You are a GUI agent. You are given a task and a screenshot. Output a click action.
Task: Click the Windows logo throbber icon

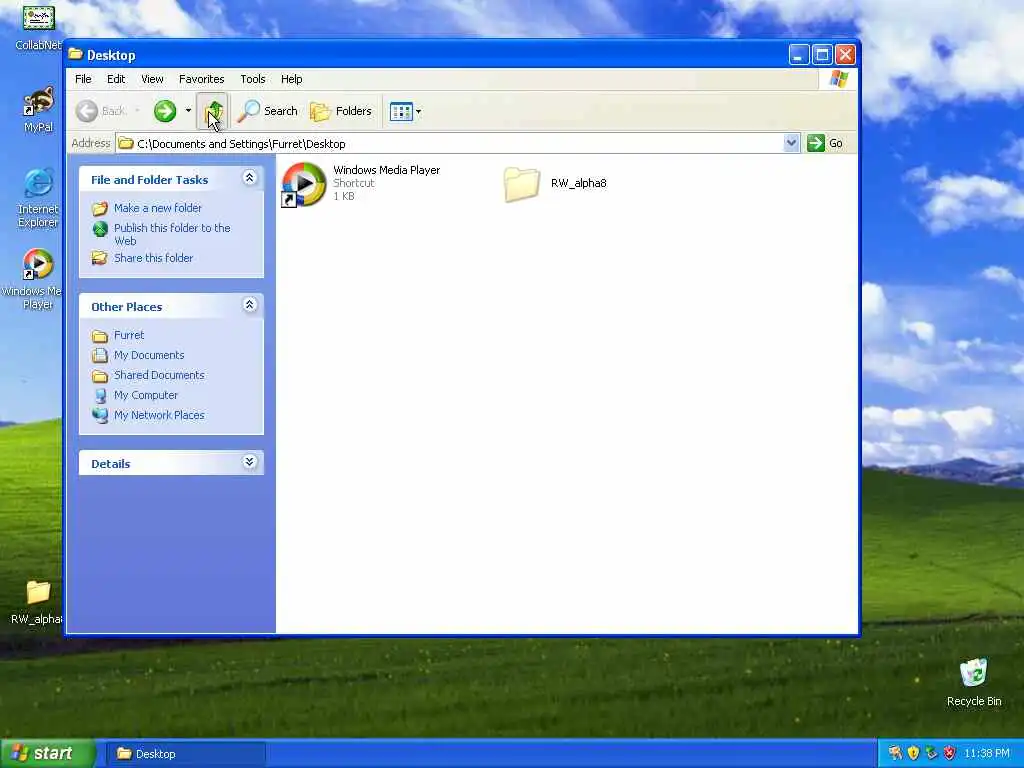click(x=839, y=79)
